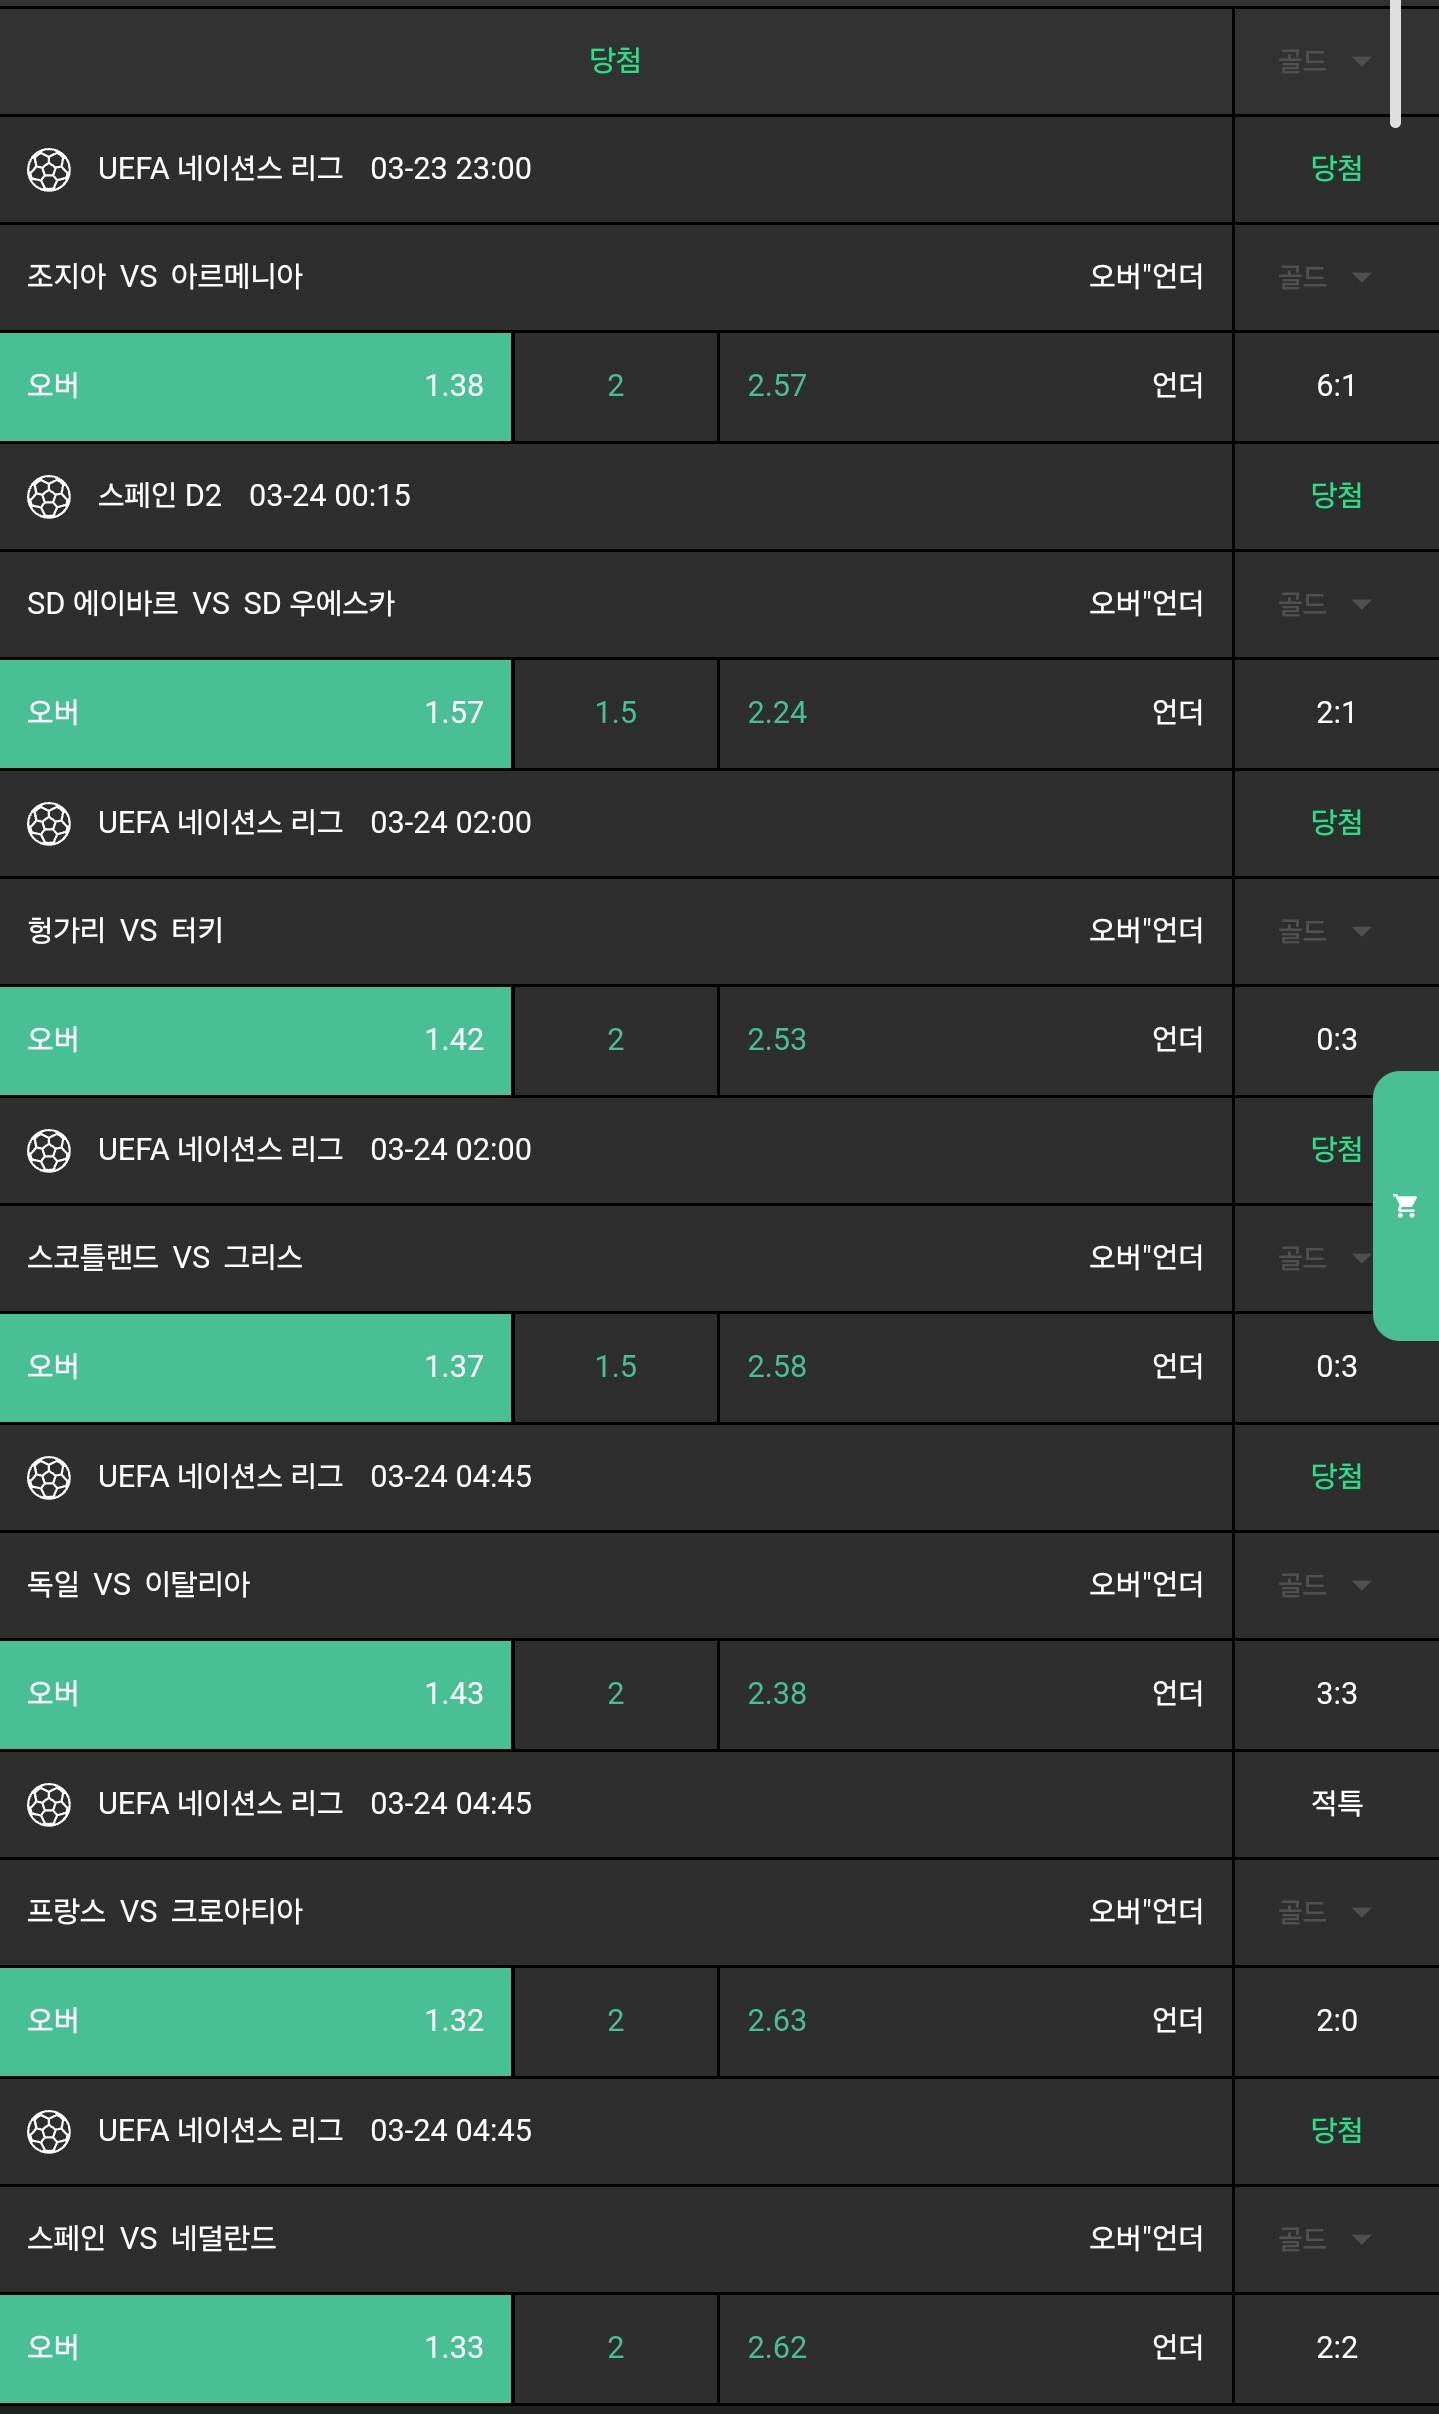Click the 3:3 score result cell

click(x=1336, y=1694)
